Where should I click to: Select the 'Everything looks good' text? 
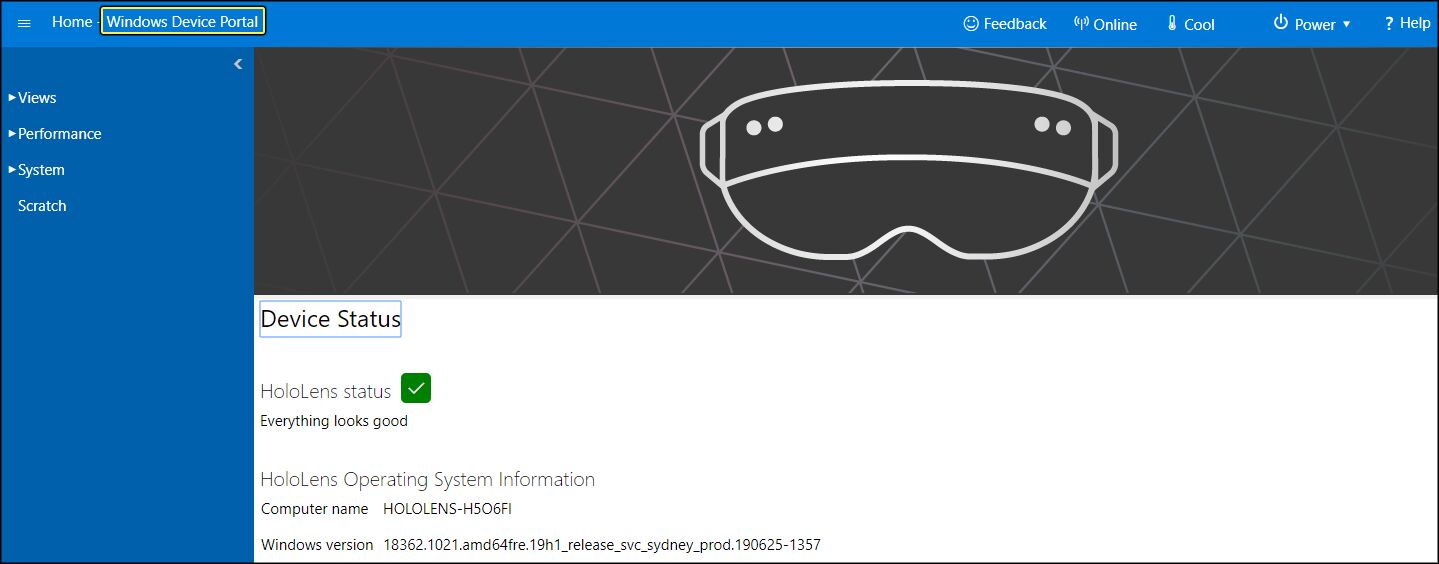tap(334, 421)
